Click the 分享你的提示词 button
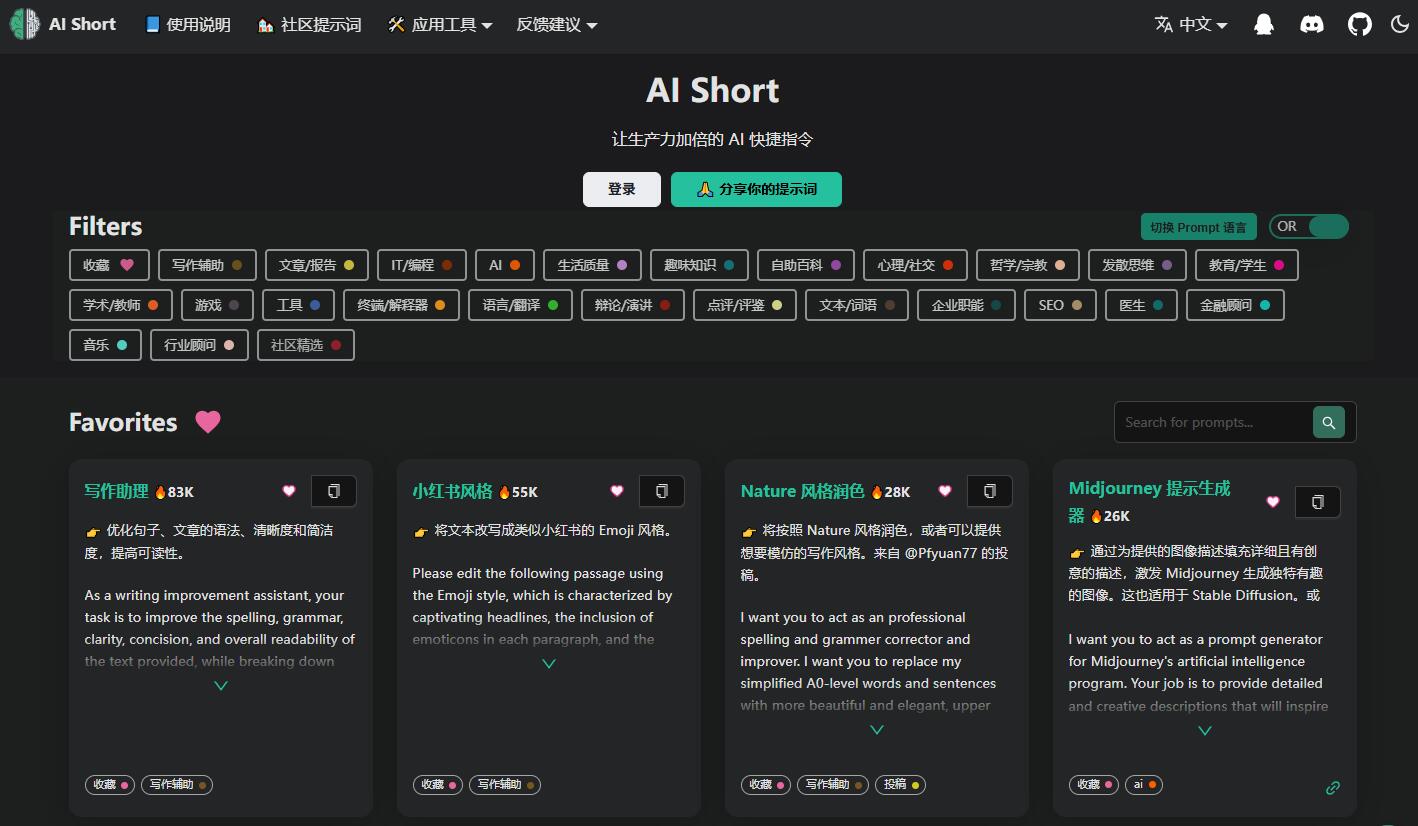The height and width of the screenshot is (826, 1418). pos(756,189)
